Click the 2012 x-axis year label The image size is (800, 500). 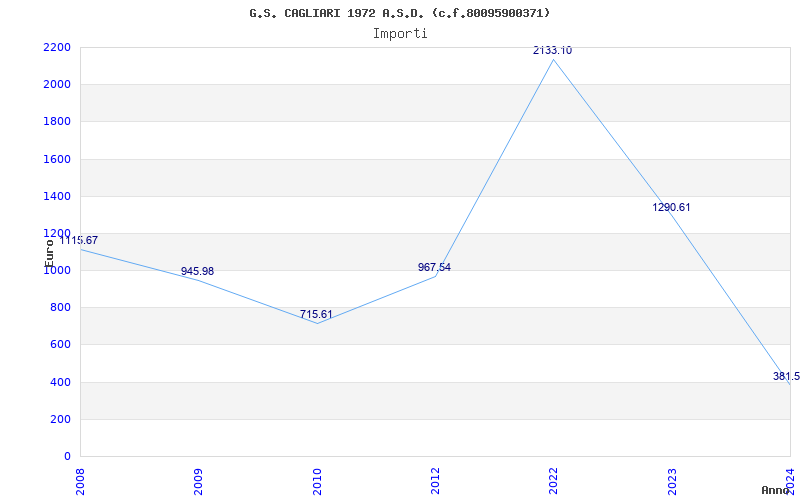tap(435, 481)
